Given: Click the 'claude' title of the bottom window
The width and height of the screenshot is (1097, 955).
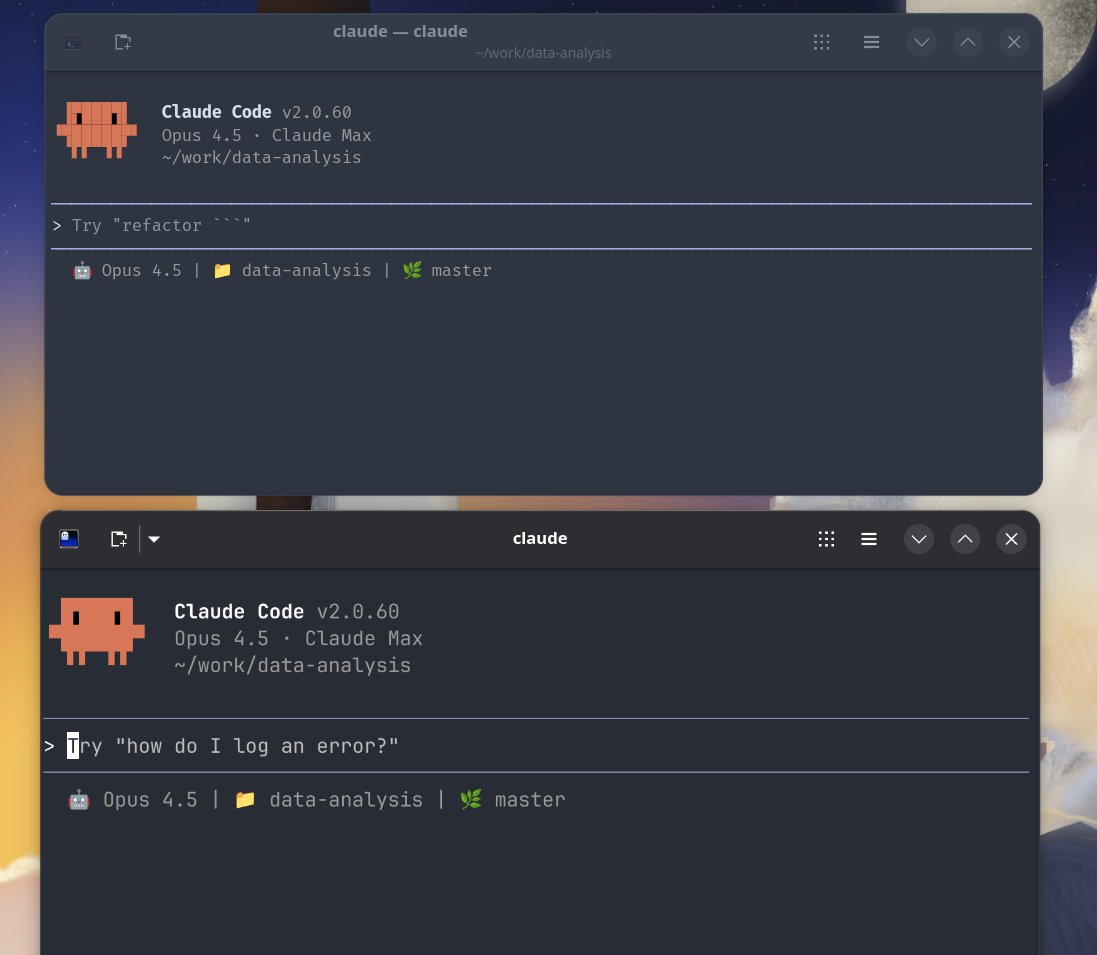Looking at the screenshot, I should (x=540, y=539).
